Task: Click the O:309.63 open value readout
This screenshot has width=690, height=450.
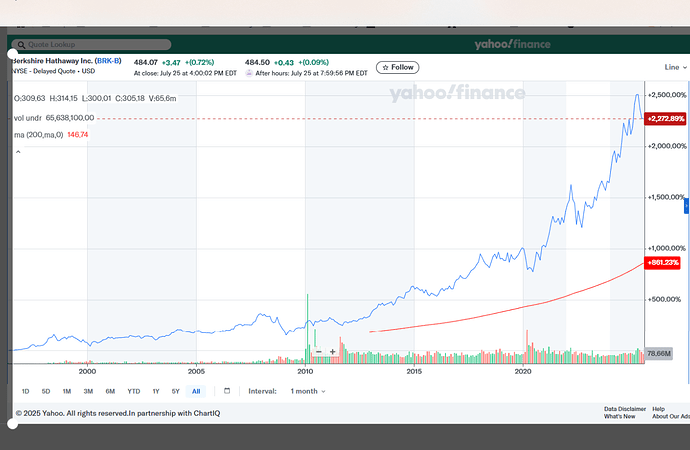Action: pos(29,99)
